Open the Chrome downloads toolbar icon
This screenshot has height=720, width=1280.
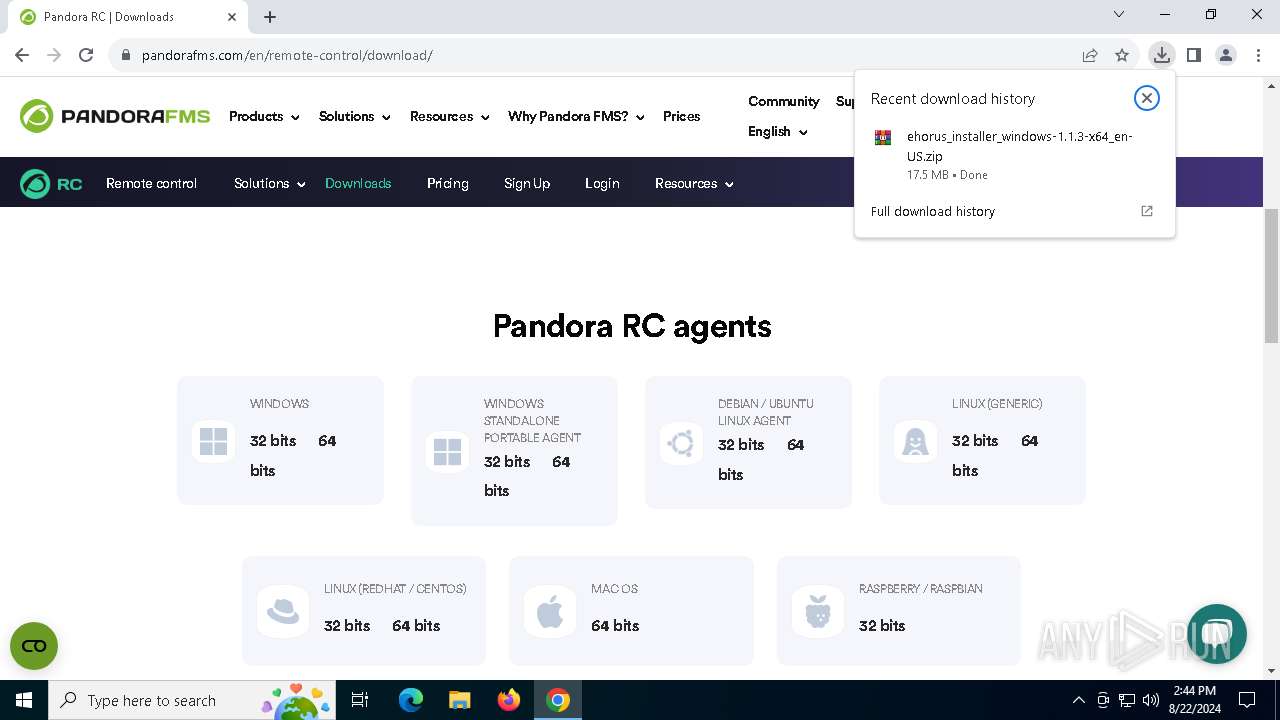1161,55
